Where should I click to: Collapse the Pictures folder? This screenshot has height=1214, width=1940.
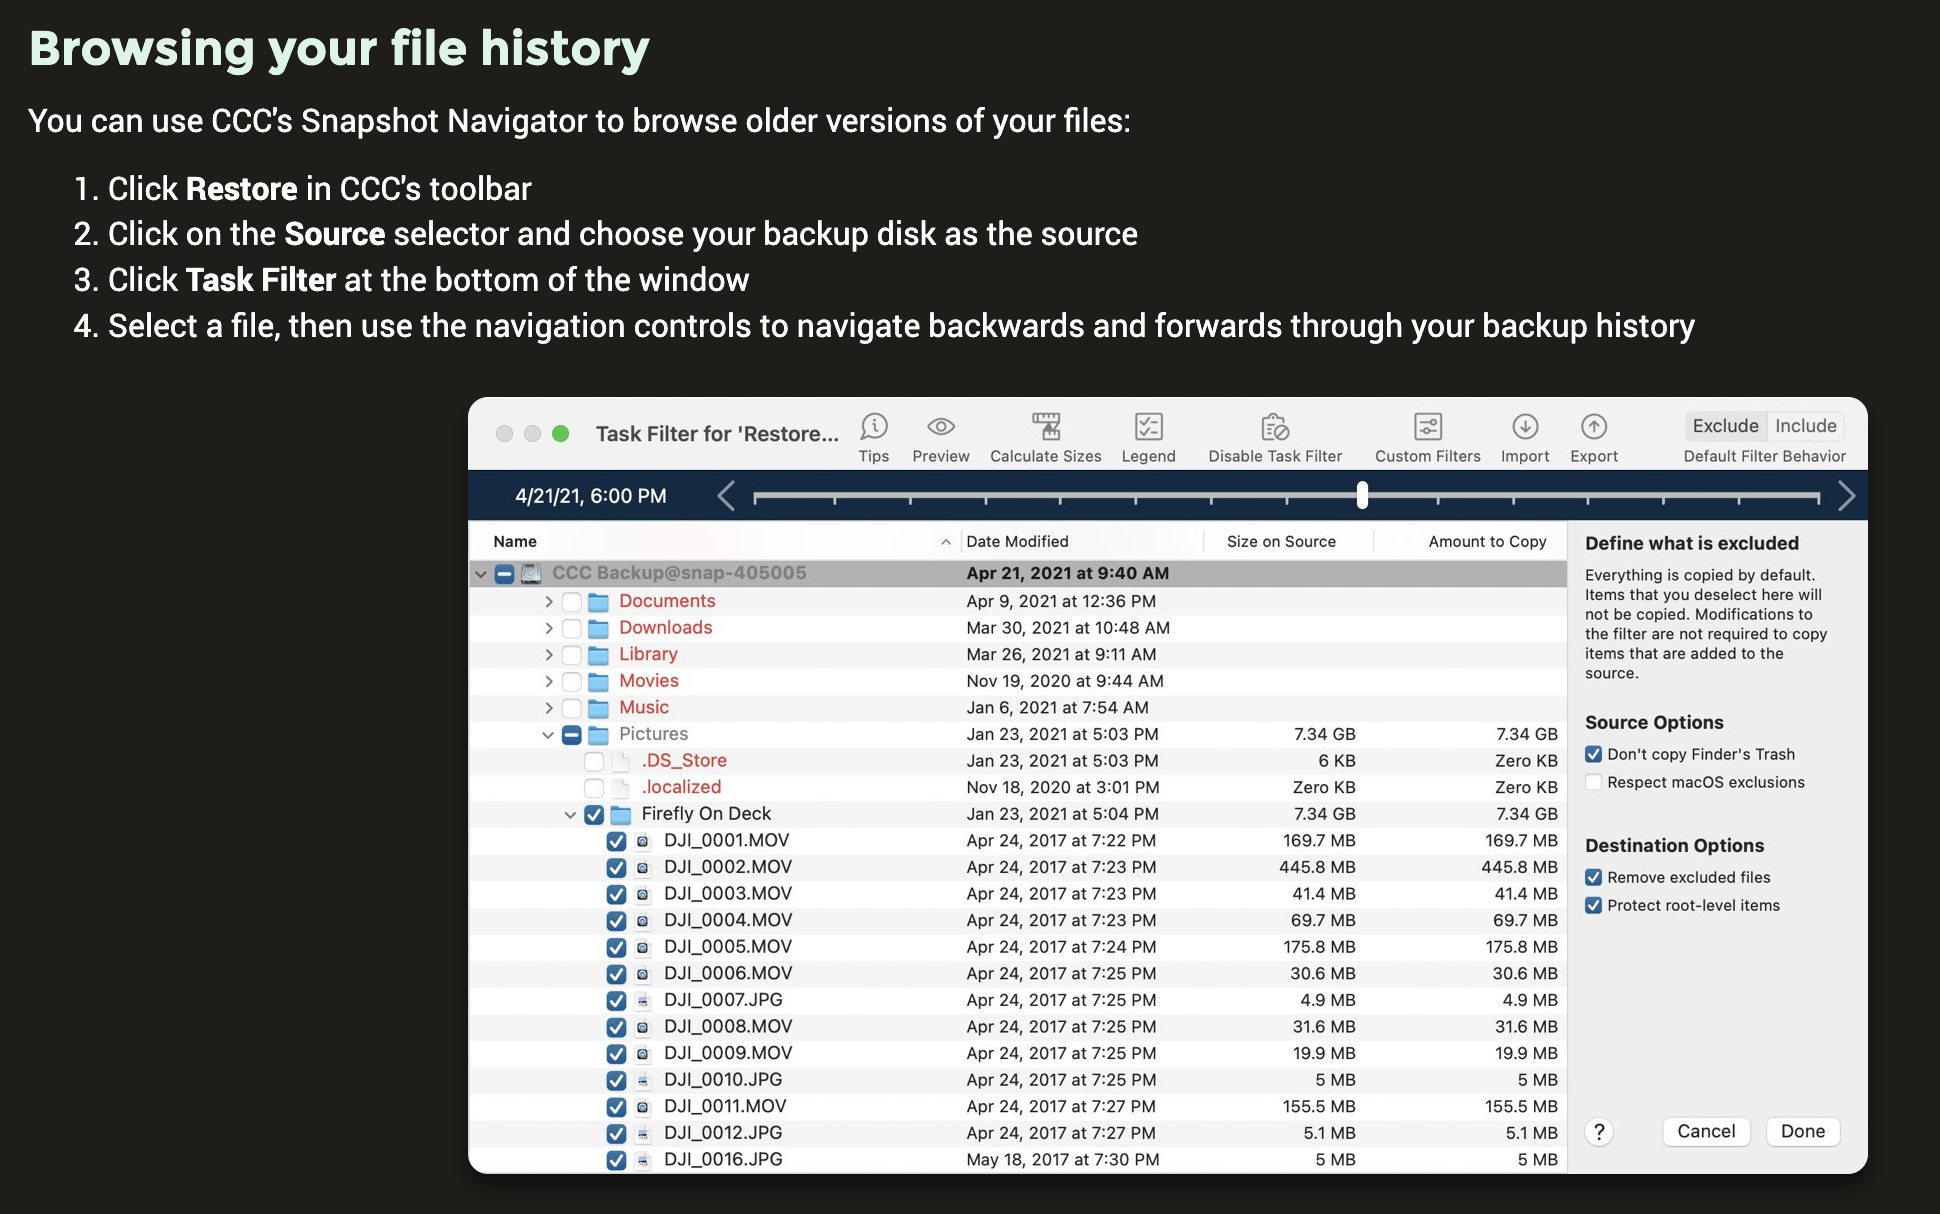(547, 734)
